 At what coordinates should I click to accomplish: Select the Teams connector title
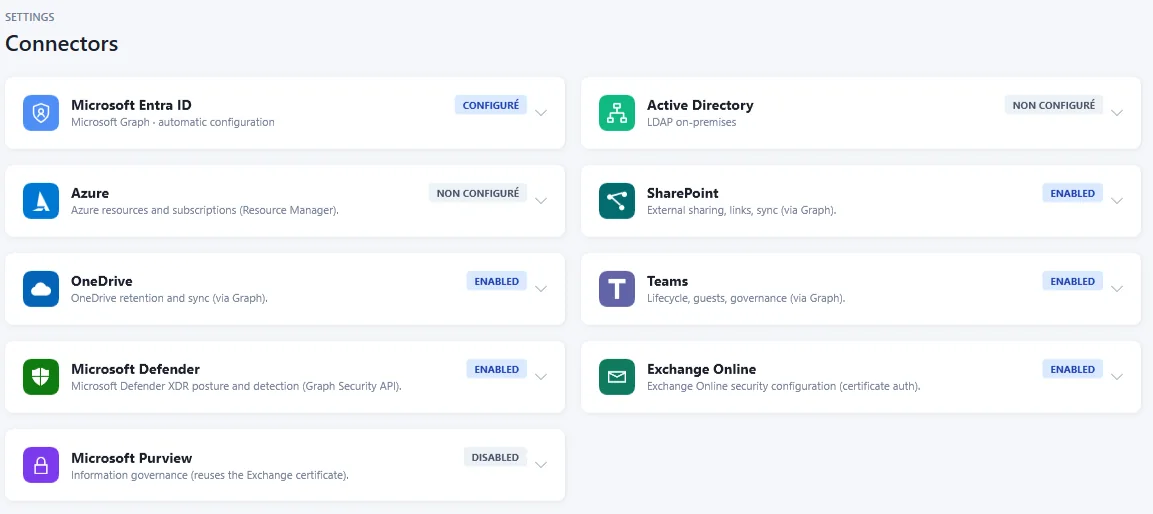click(x=667, y=282)
